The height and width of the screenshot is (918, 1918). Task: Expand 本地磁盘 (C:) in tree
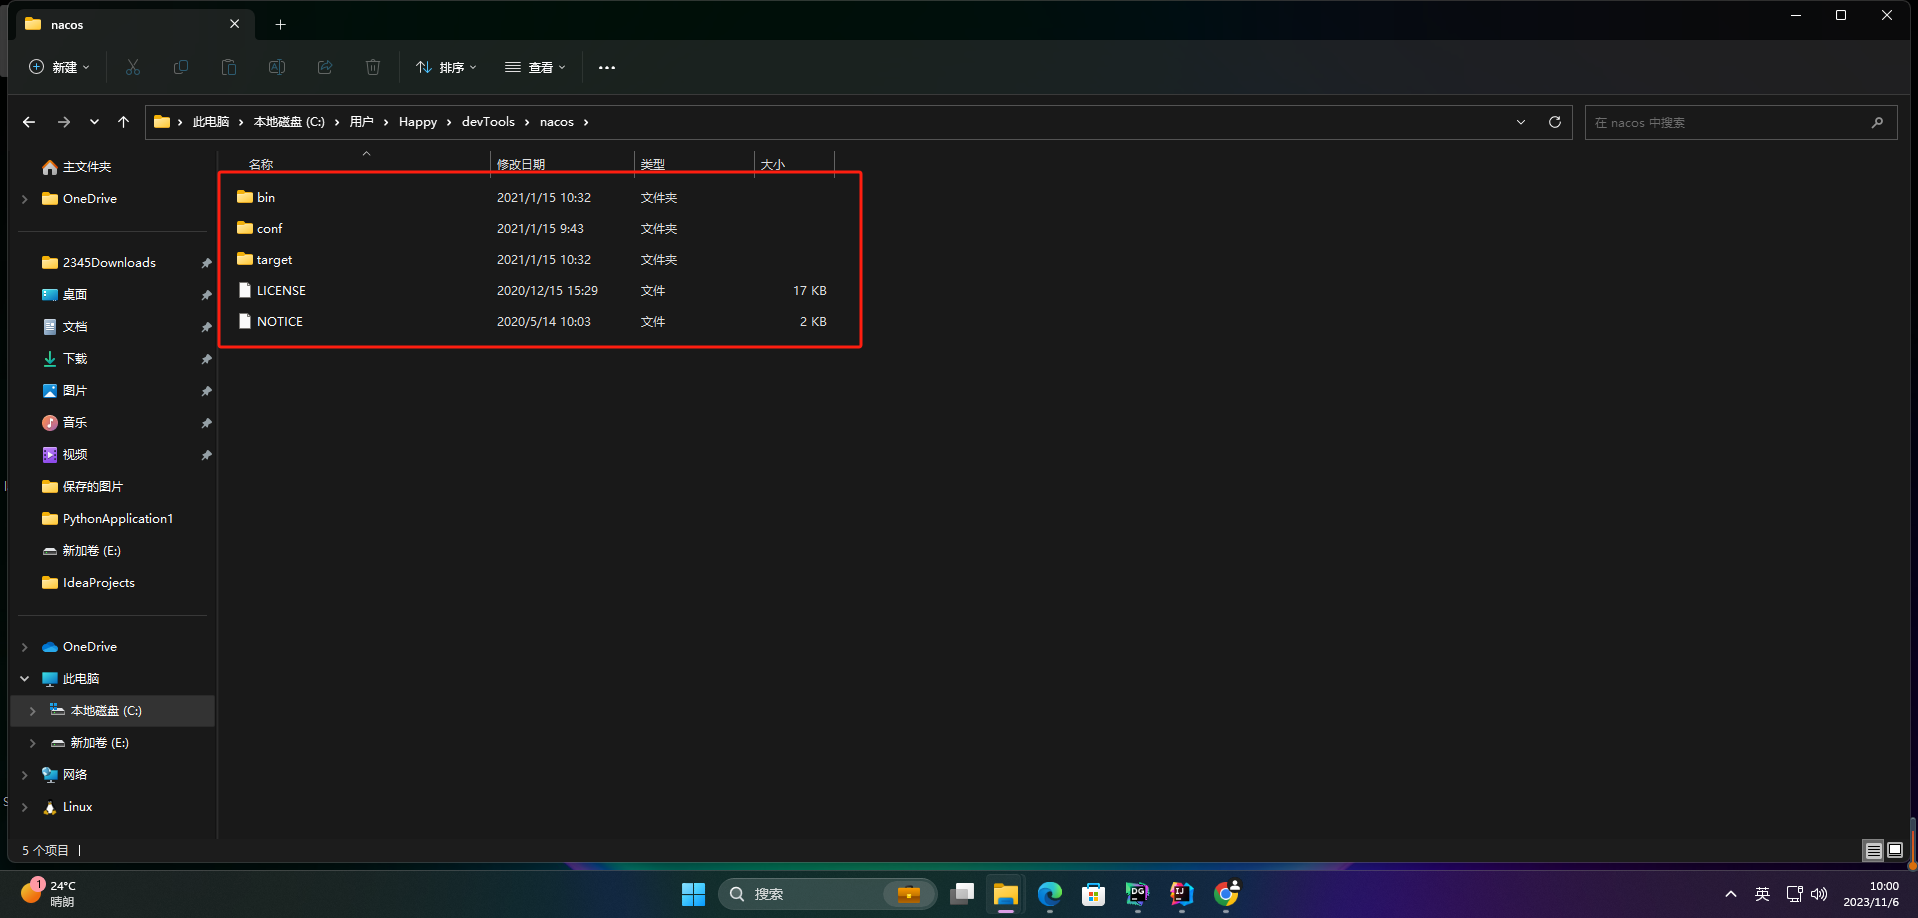coord(33,711)
